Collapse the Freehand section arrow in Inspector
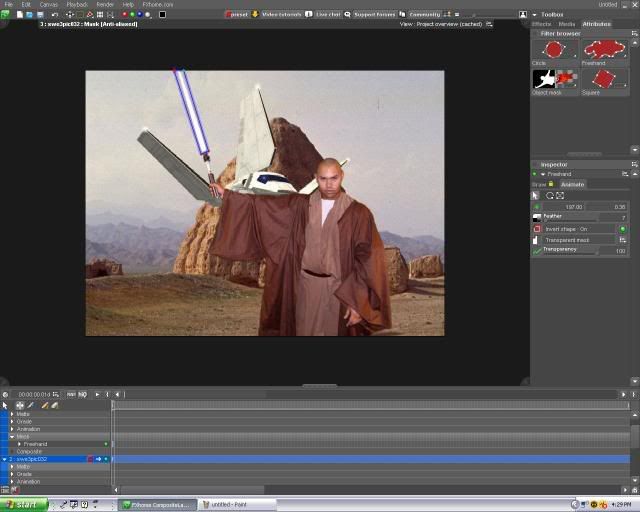This screenshot has height=512, width=640. coord(543,174)
